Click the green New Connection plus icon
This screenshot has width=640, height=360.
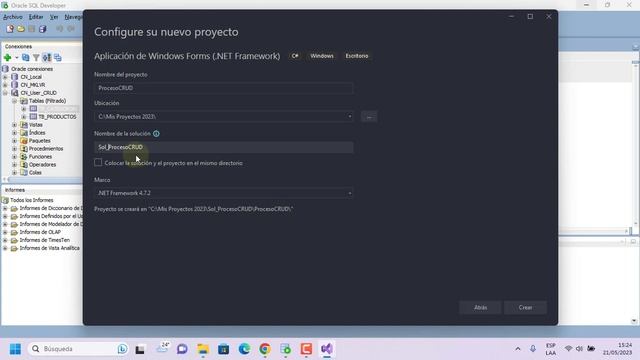point(7,58)
